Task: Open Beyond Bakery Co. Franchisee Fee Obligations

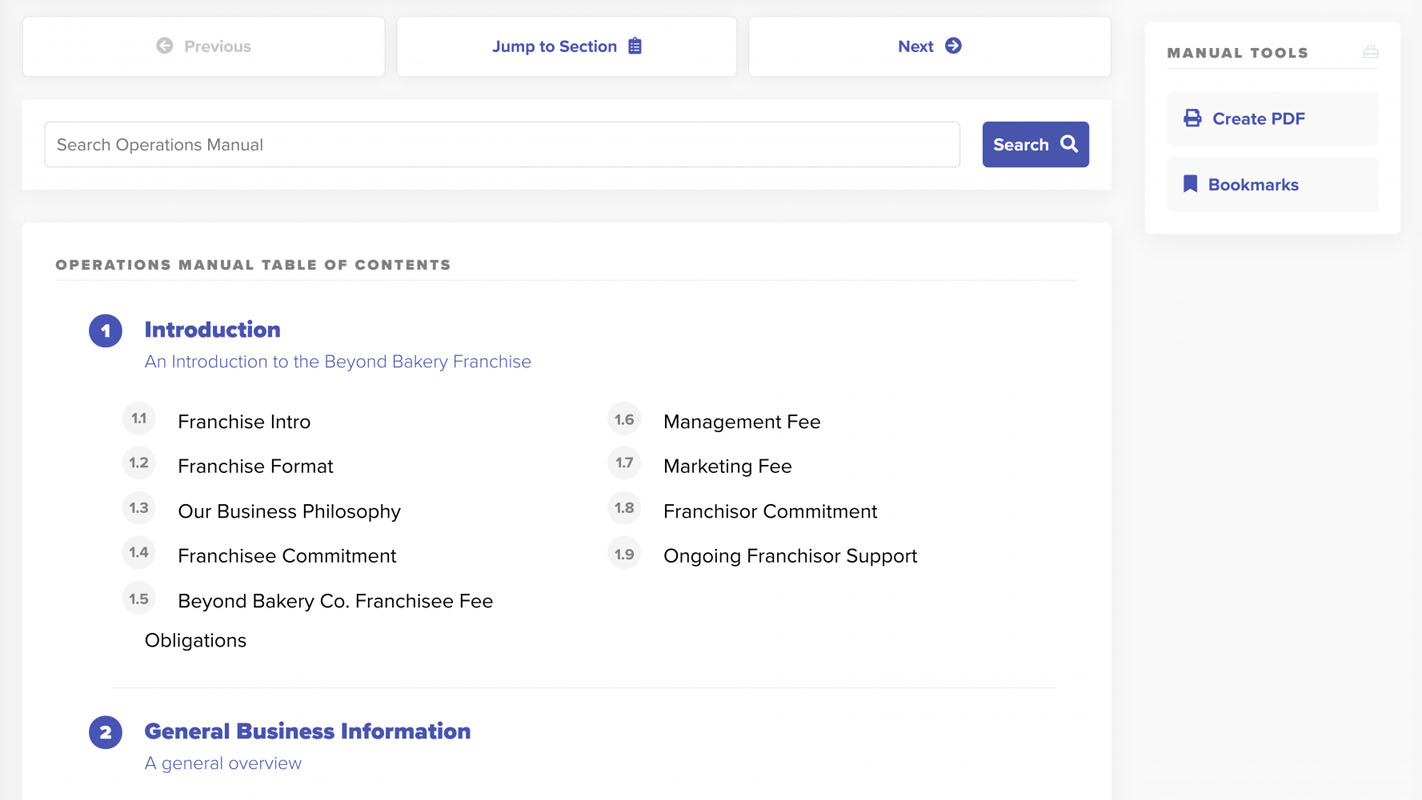Action: coord(335,601)
